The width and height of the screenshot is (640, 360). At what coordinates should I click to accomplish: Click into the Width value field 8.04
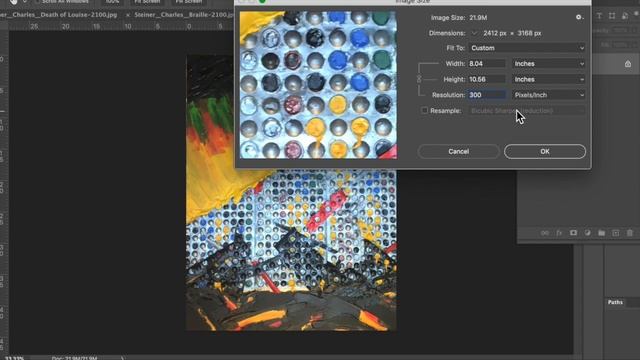[487, 64]
